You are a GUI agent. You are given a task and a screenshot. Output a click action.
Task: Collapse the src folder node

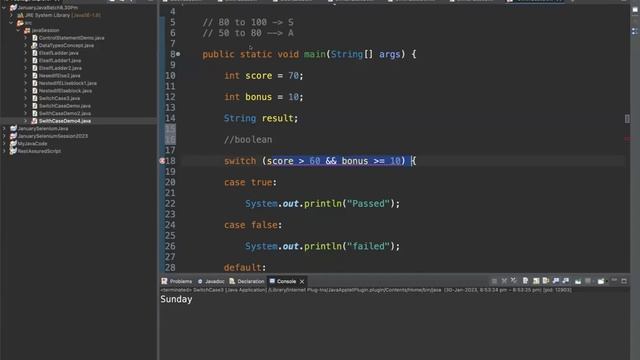coord(11,23)
